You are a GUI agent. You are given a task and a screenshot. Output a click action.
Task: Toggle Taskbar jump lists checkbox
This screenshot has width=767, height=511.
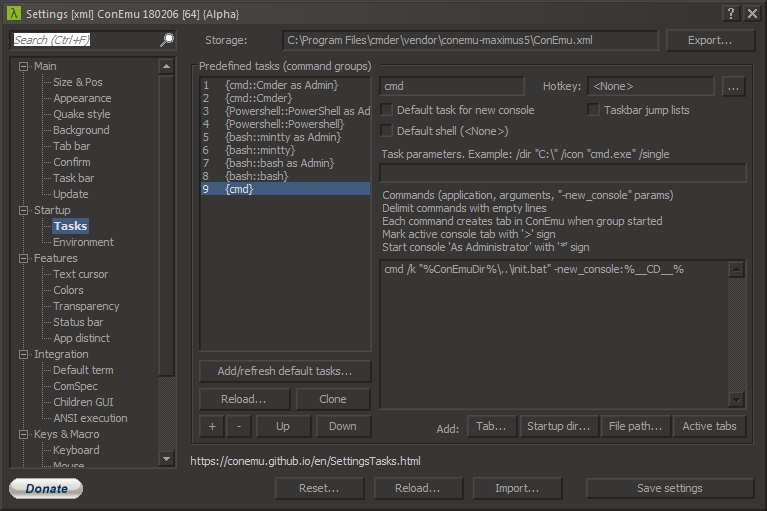click(x=593, y=110)
